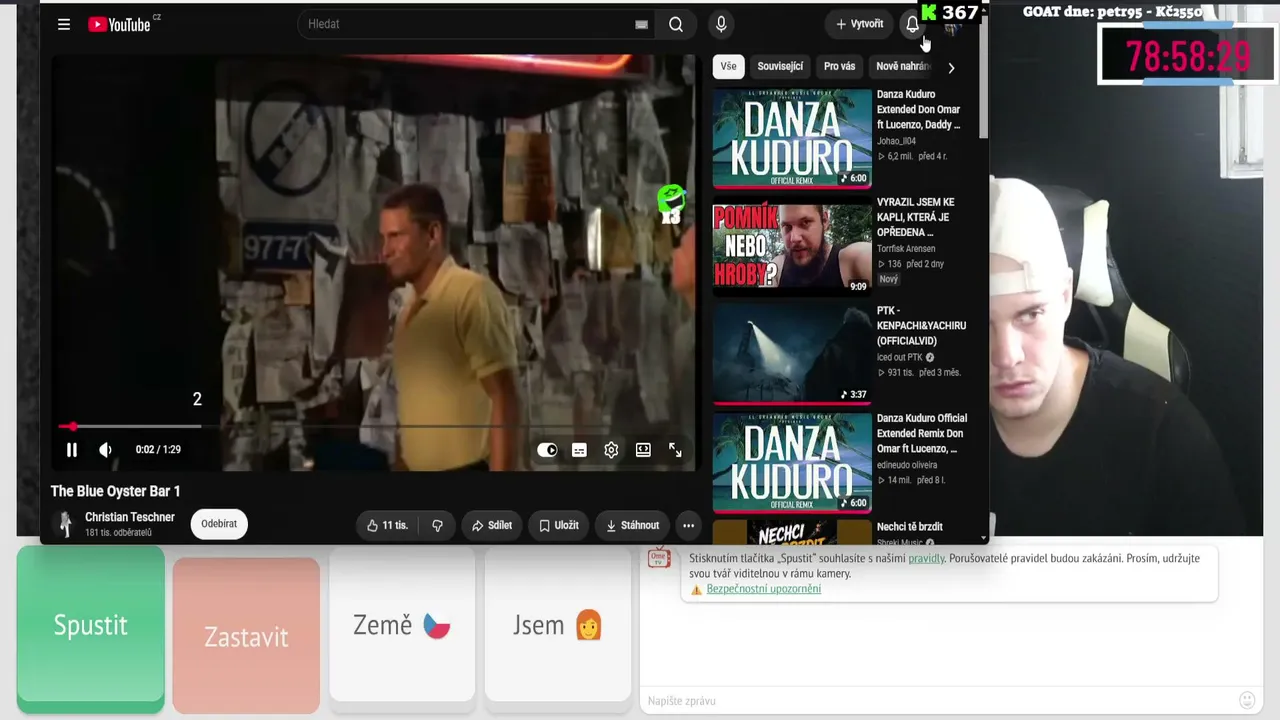Open the Danza Kuduro Extended thumbnail by Johao_ll04
Viewport: 1280px width, 720px height.
pos(792,138)
